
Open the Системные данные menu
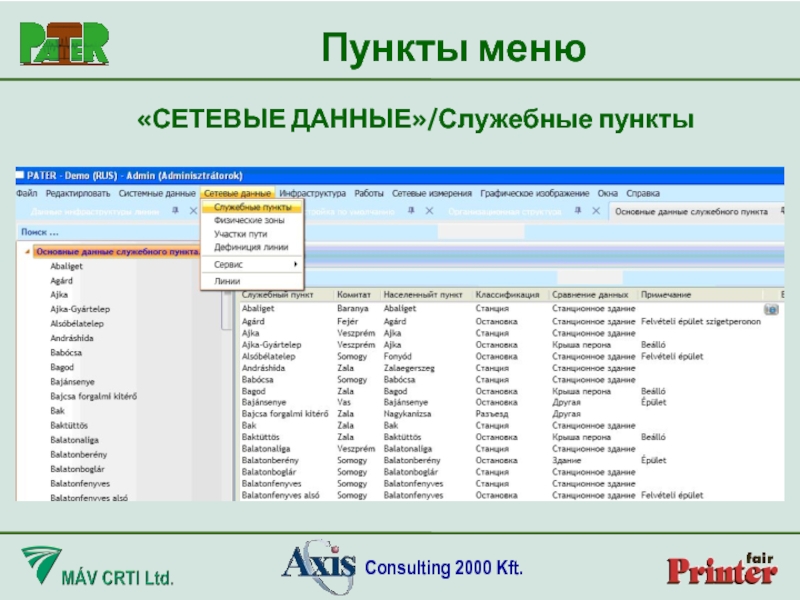tap(157, 193)
